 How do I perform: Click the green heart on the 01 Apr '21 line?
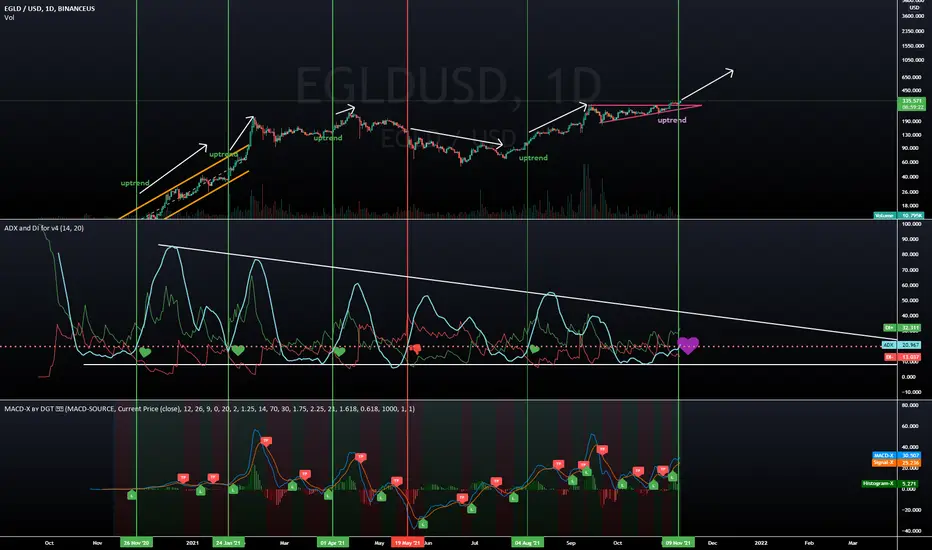click(339, 351)
